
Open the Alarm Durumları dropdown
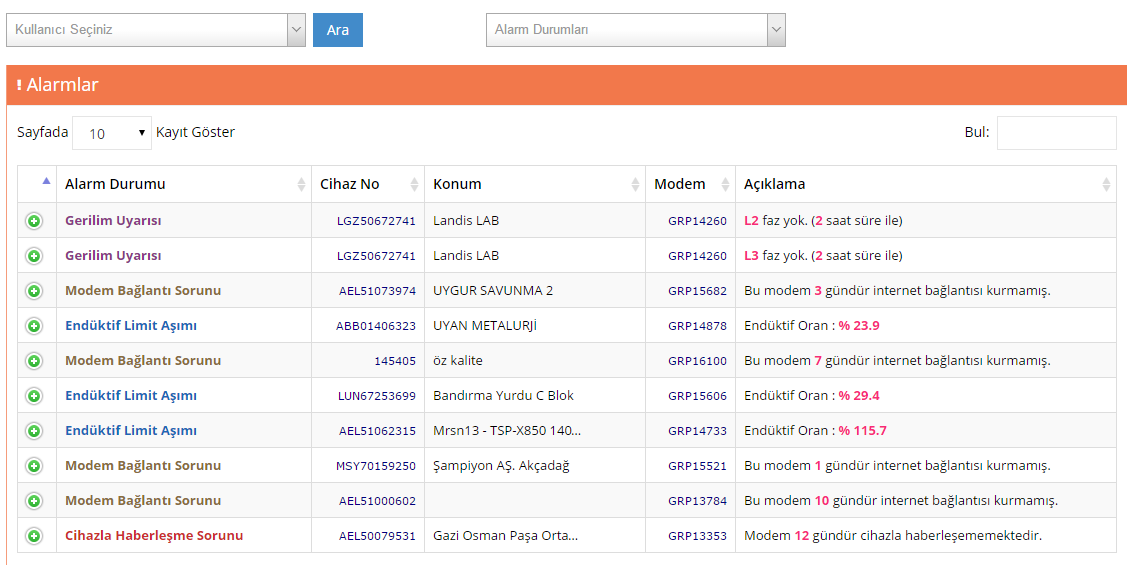tap(635, 30)
